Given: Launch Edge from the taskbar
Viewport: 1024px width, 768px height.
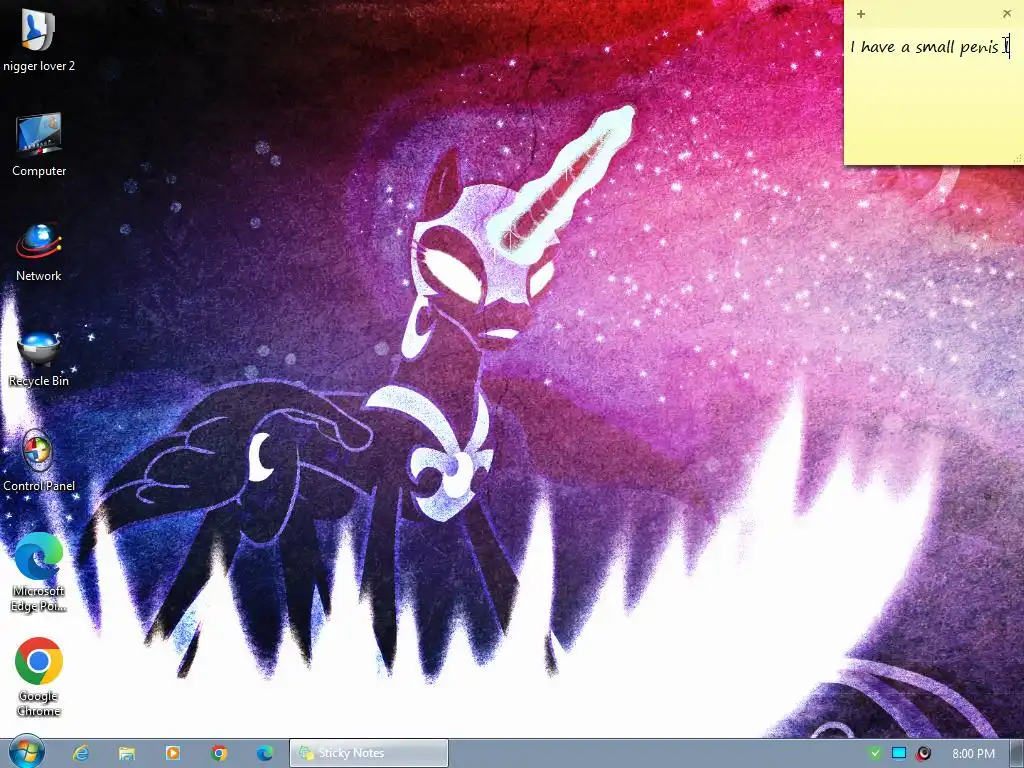Looking at the screenshot, I should pos(264,753).
